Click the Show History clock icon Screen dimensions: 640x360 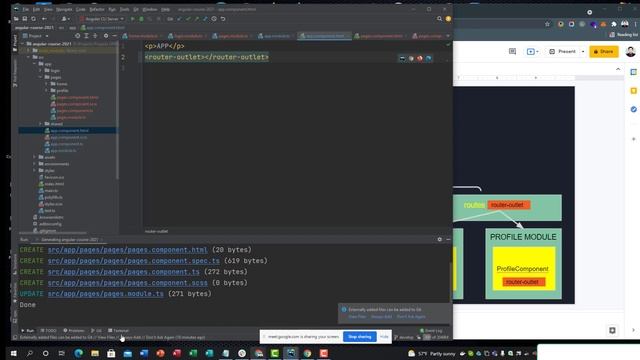[x=214, y=19]
